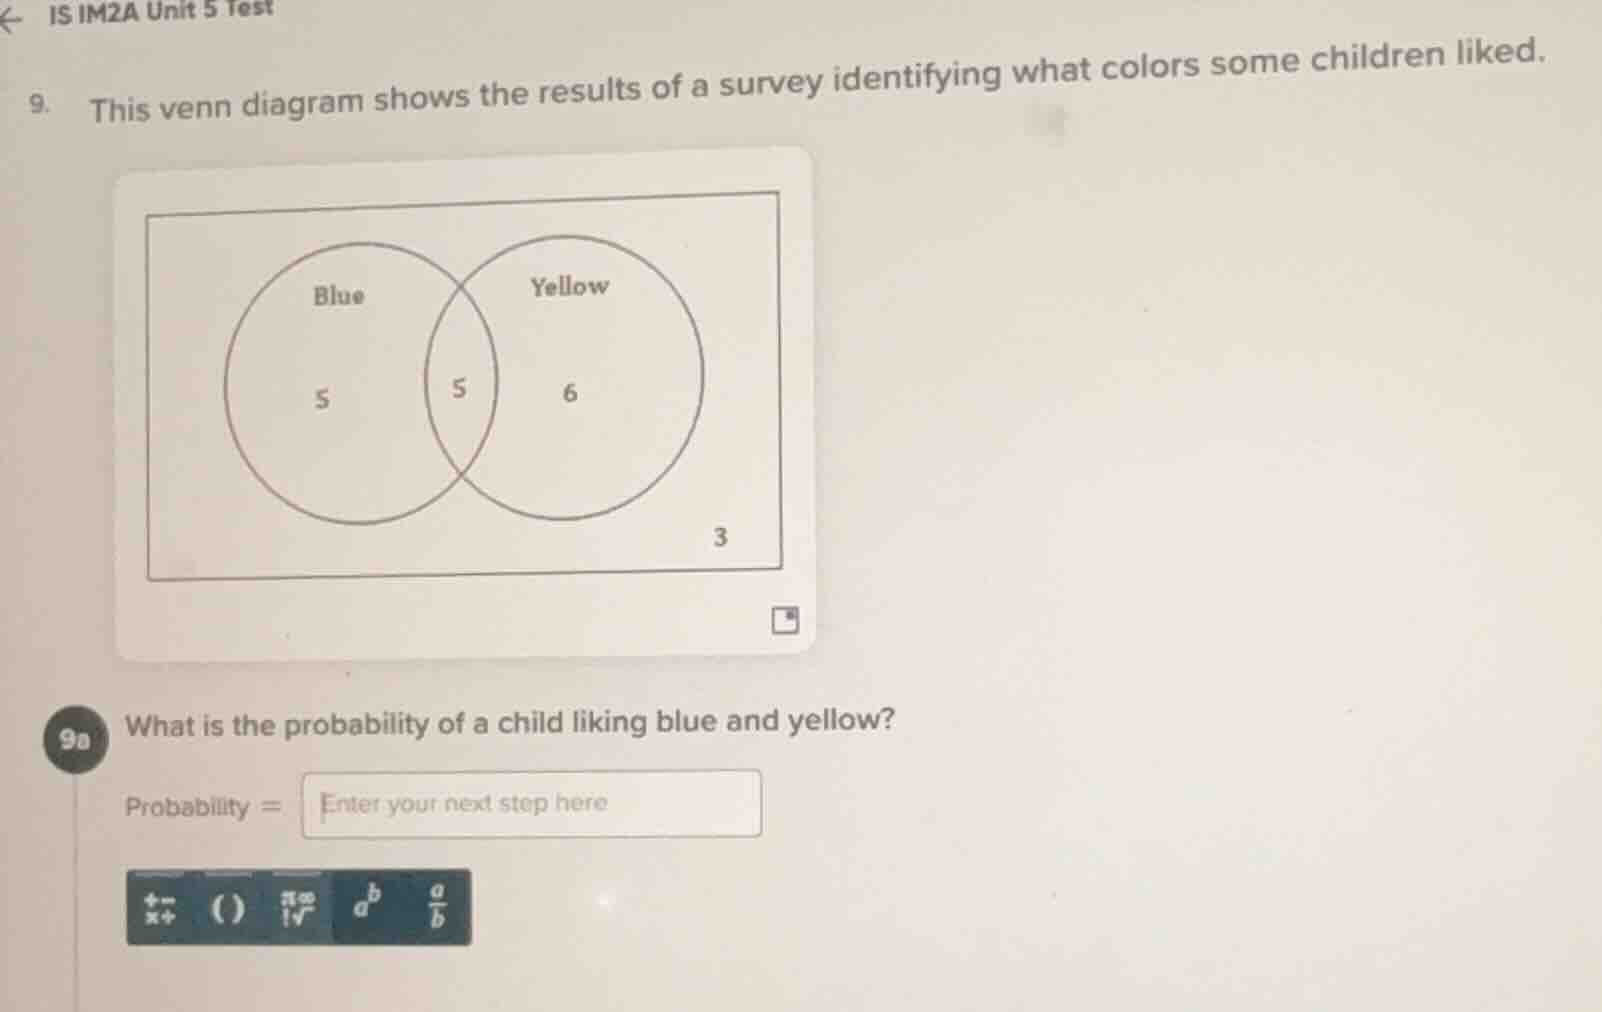Click the number 6 inside the Yellow circle

click(567, 394)
